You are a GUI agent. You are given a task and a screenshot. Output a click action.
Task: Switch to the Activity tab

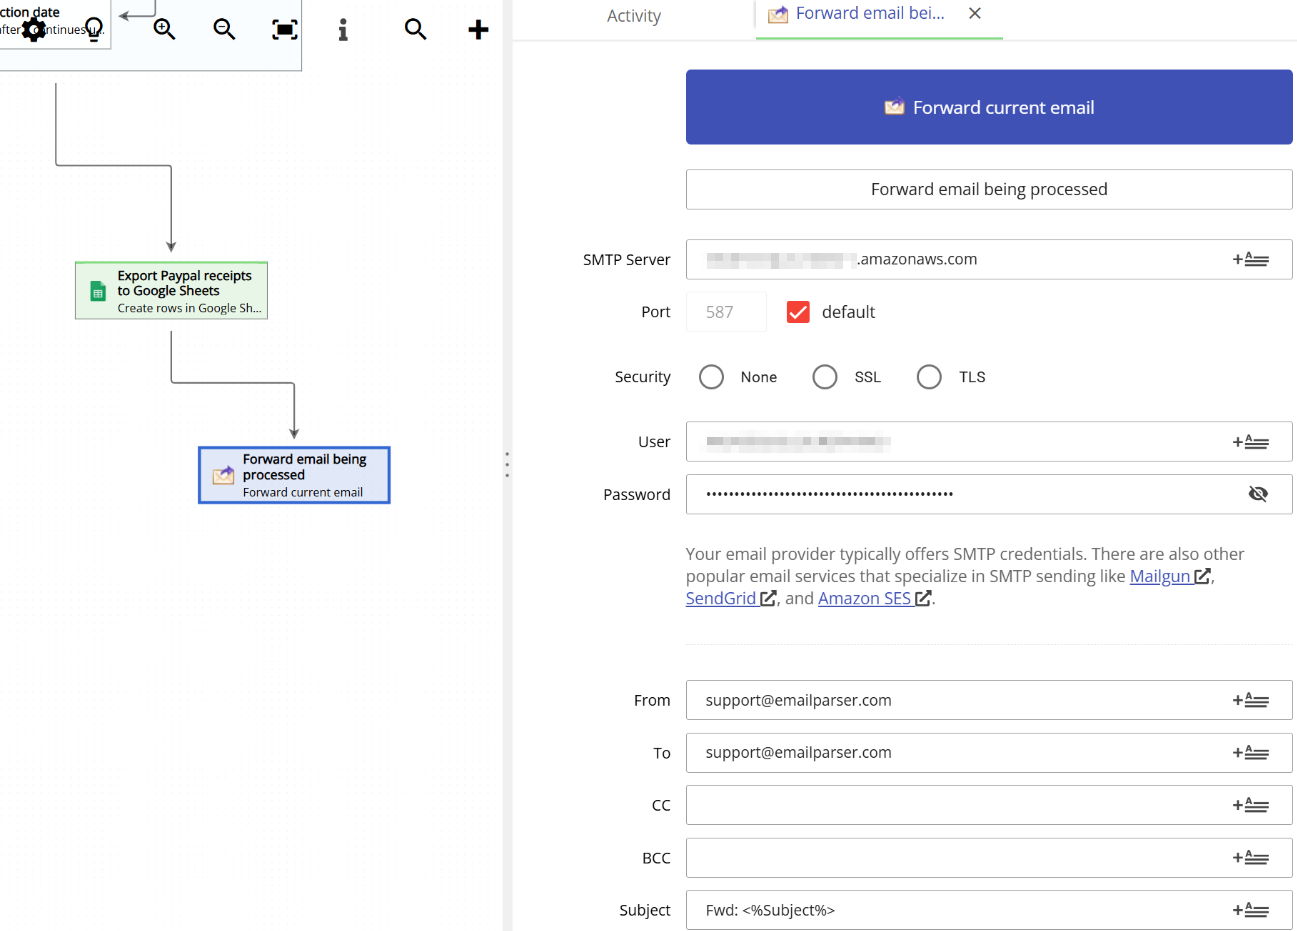634,16
